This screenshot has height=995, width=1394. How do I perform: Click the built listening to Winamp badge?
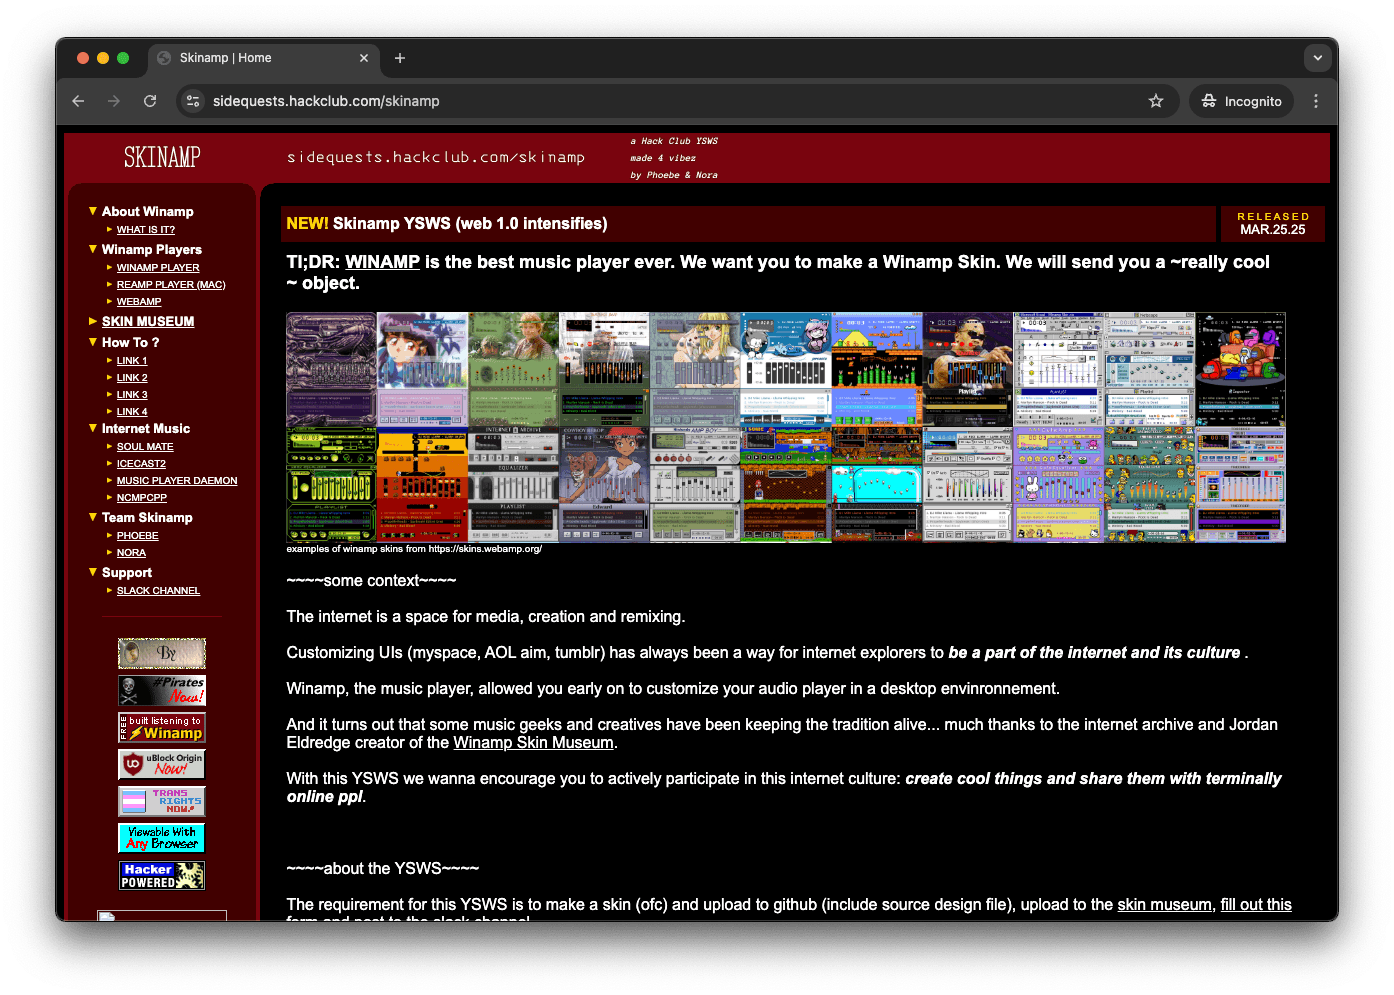(162, 727)
